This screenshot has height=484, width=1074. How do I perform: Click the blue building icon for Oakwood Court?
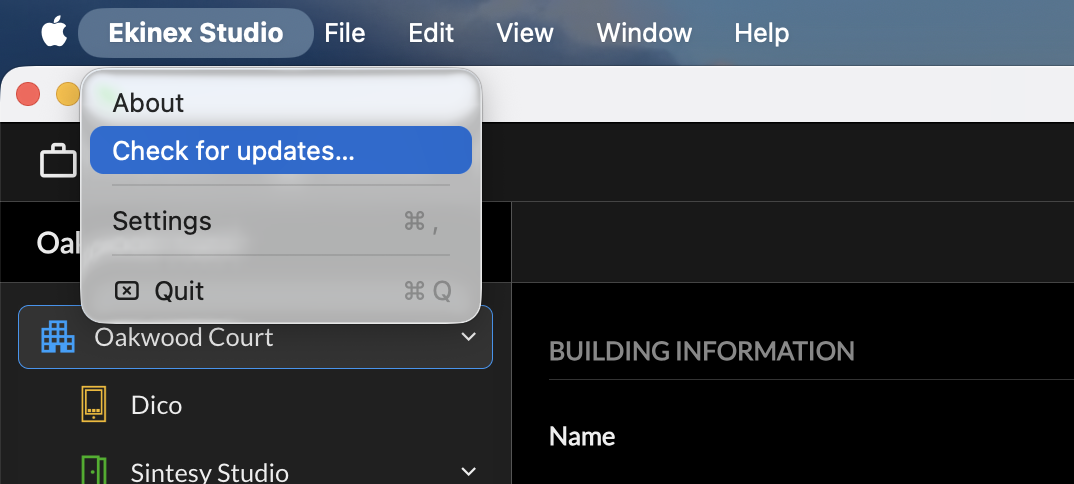(x=58, y=337)
